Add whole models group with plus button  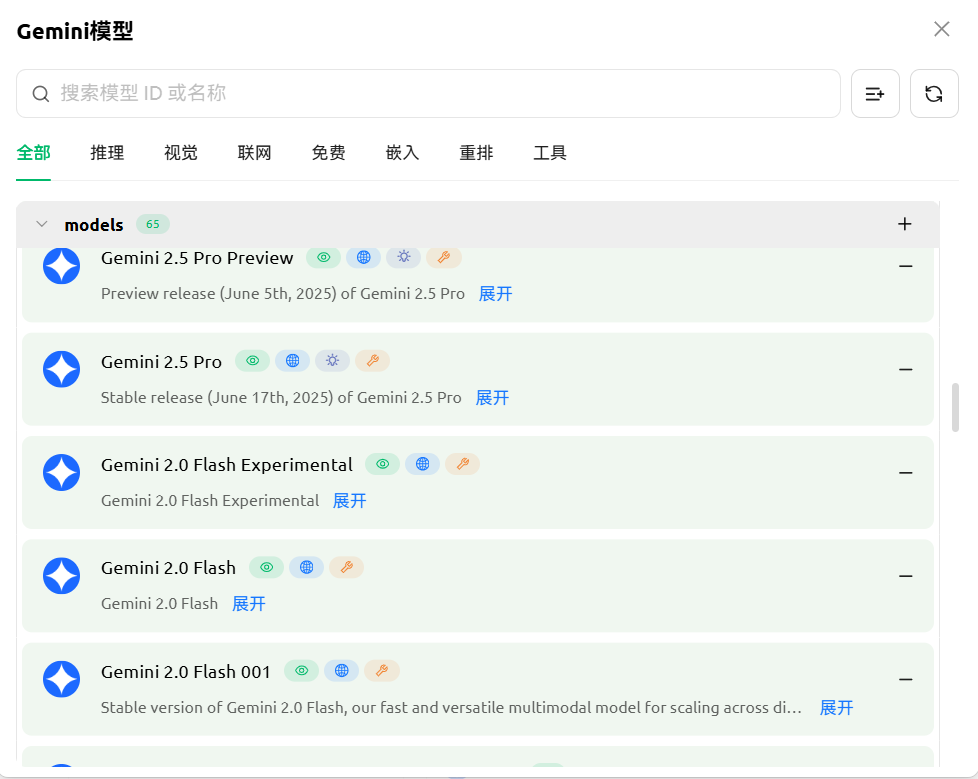904,224
